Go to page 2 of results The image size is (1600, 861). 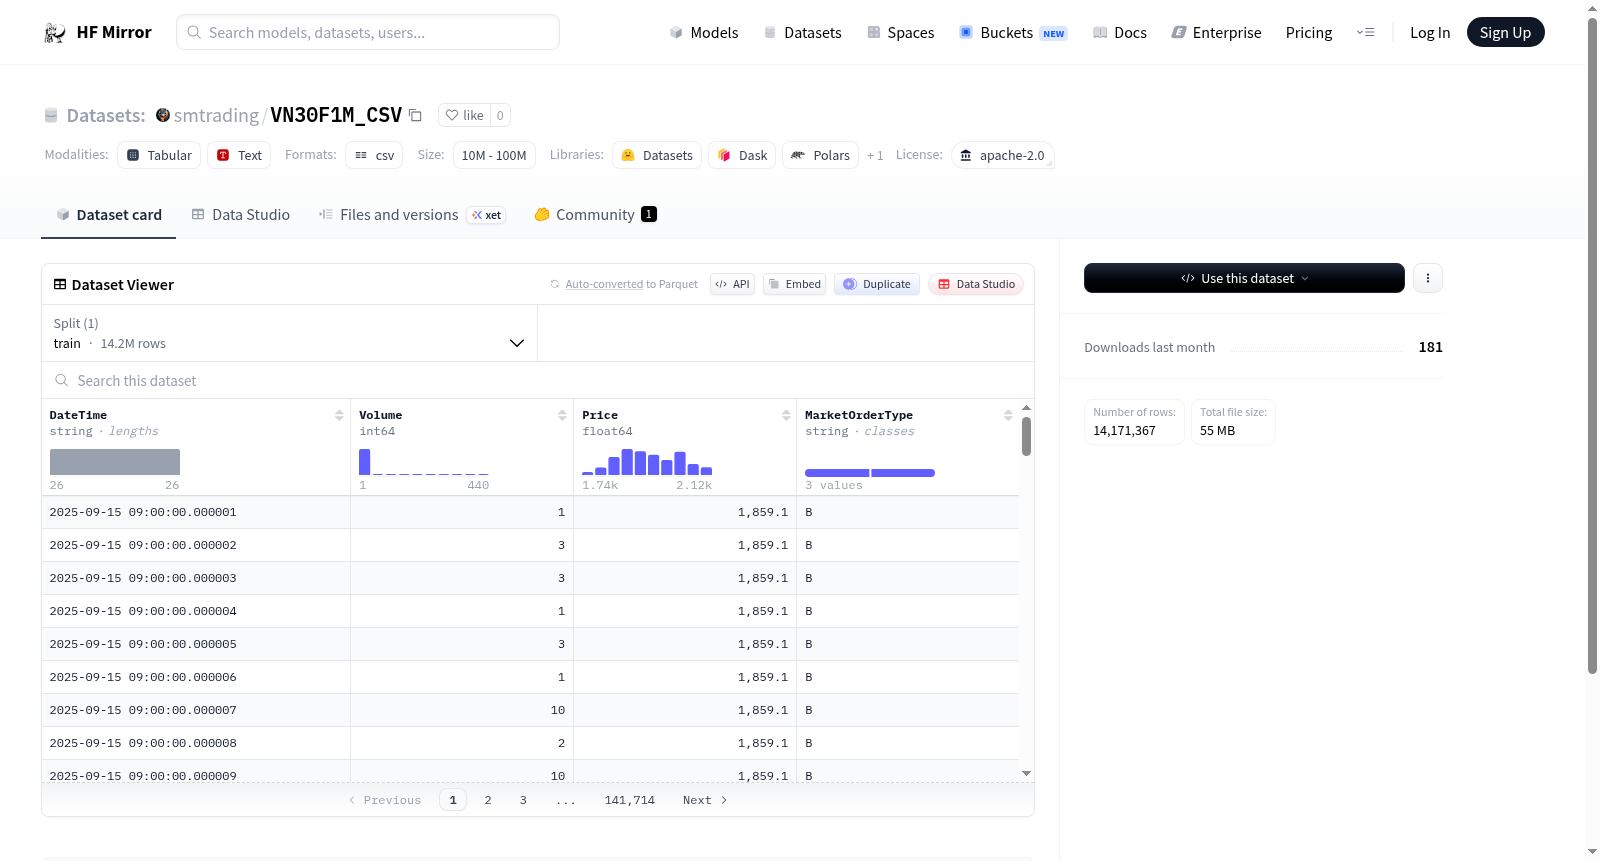(x=488, y=800)
